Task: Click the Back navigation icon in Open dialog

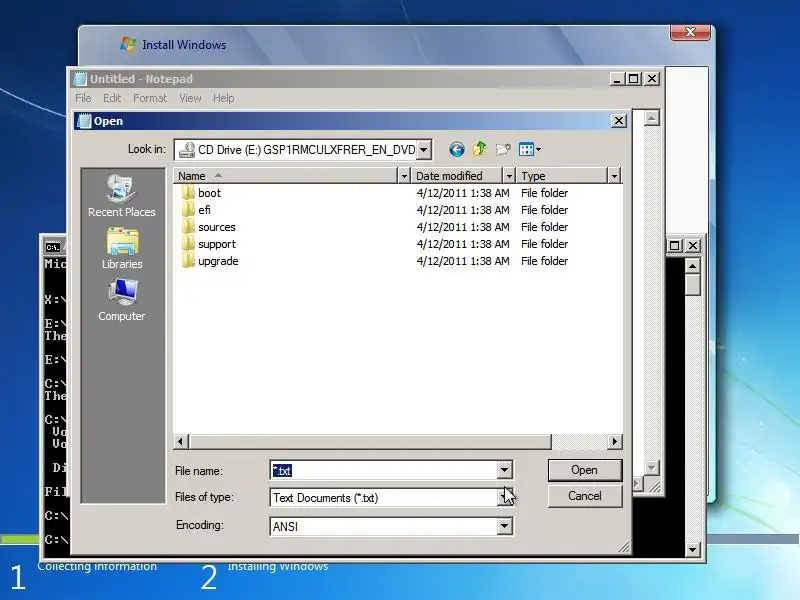Action: 457,149
